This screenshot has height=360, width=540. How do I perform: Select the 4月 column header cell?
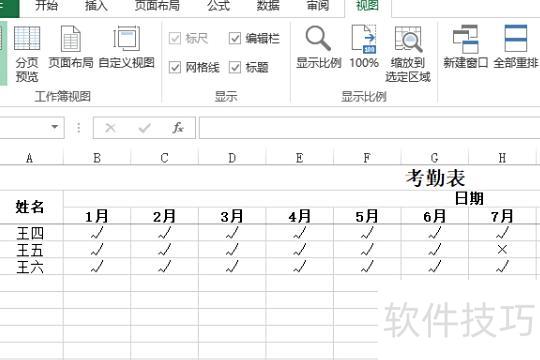click(300, 216)
